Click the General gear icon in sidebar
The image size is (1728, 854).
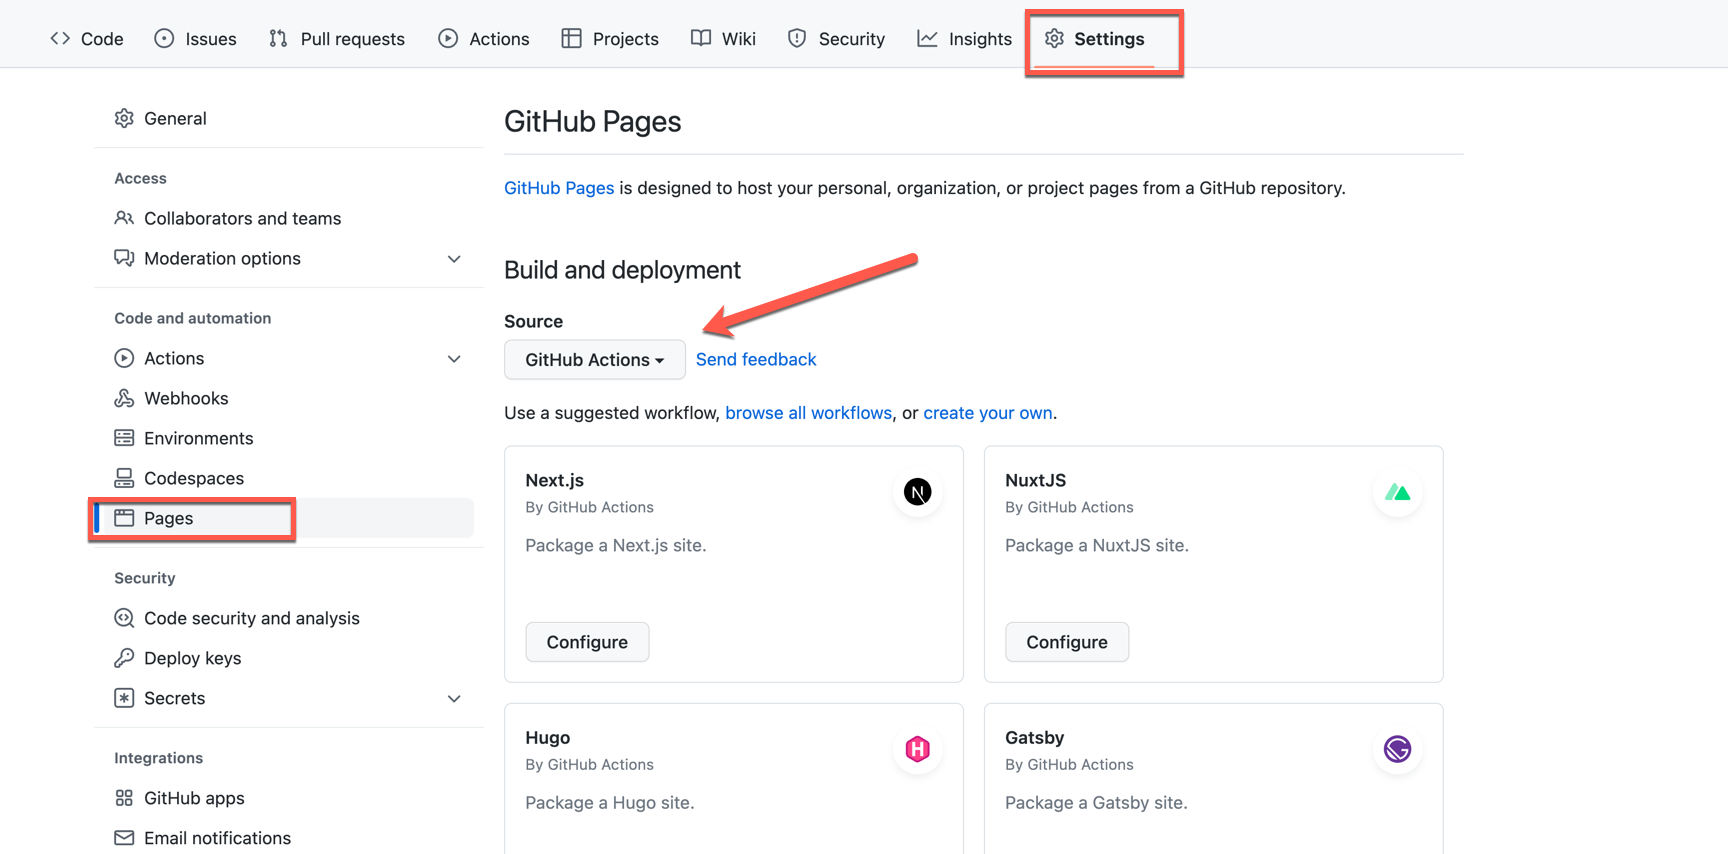[124, 118]
